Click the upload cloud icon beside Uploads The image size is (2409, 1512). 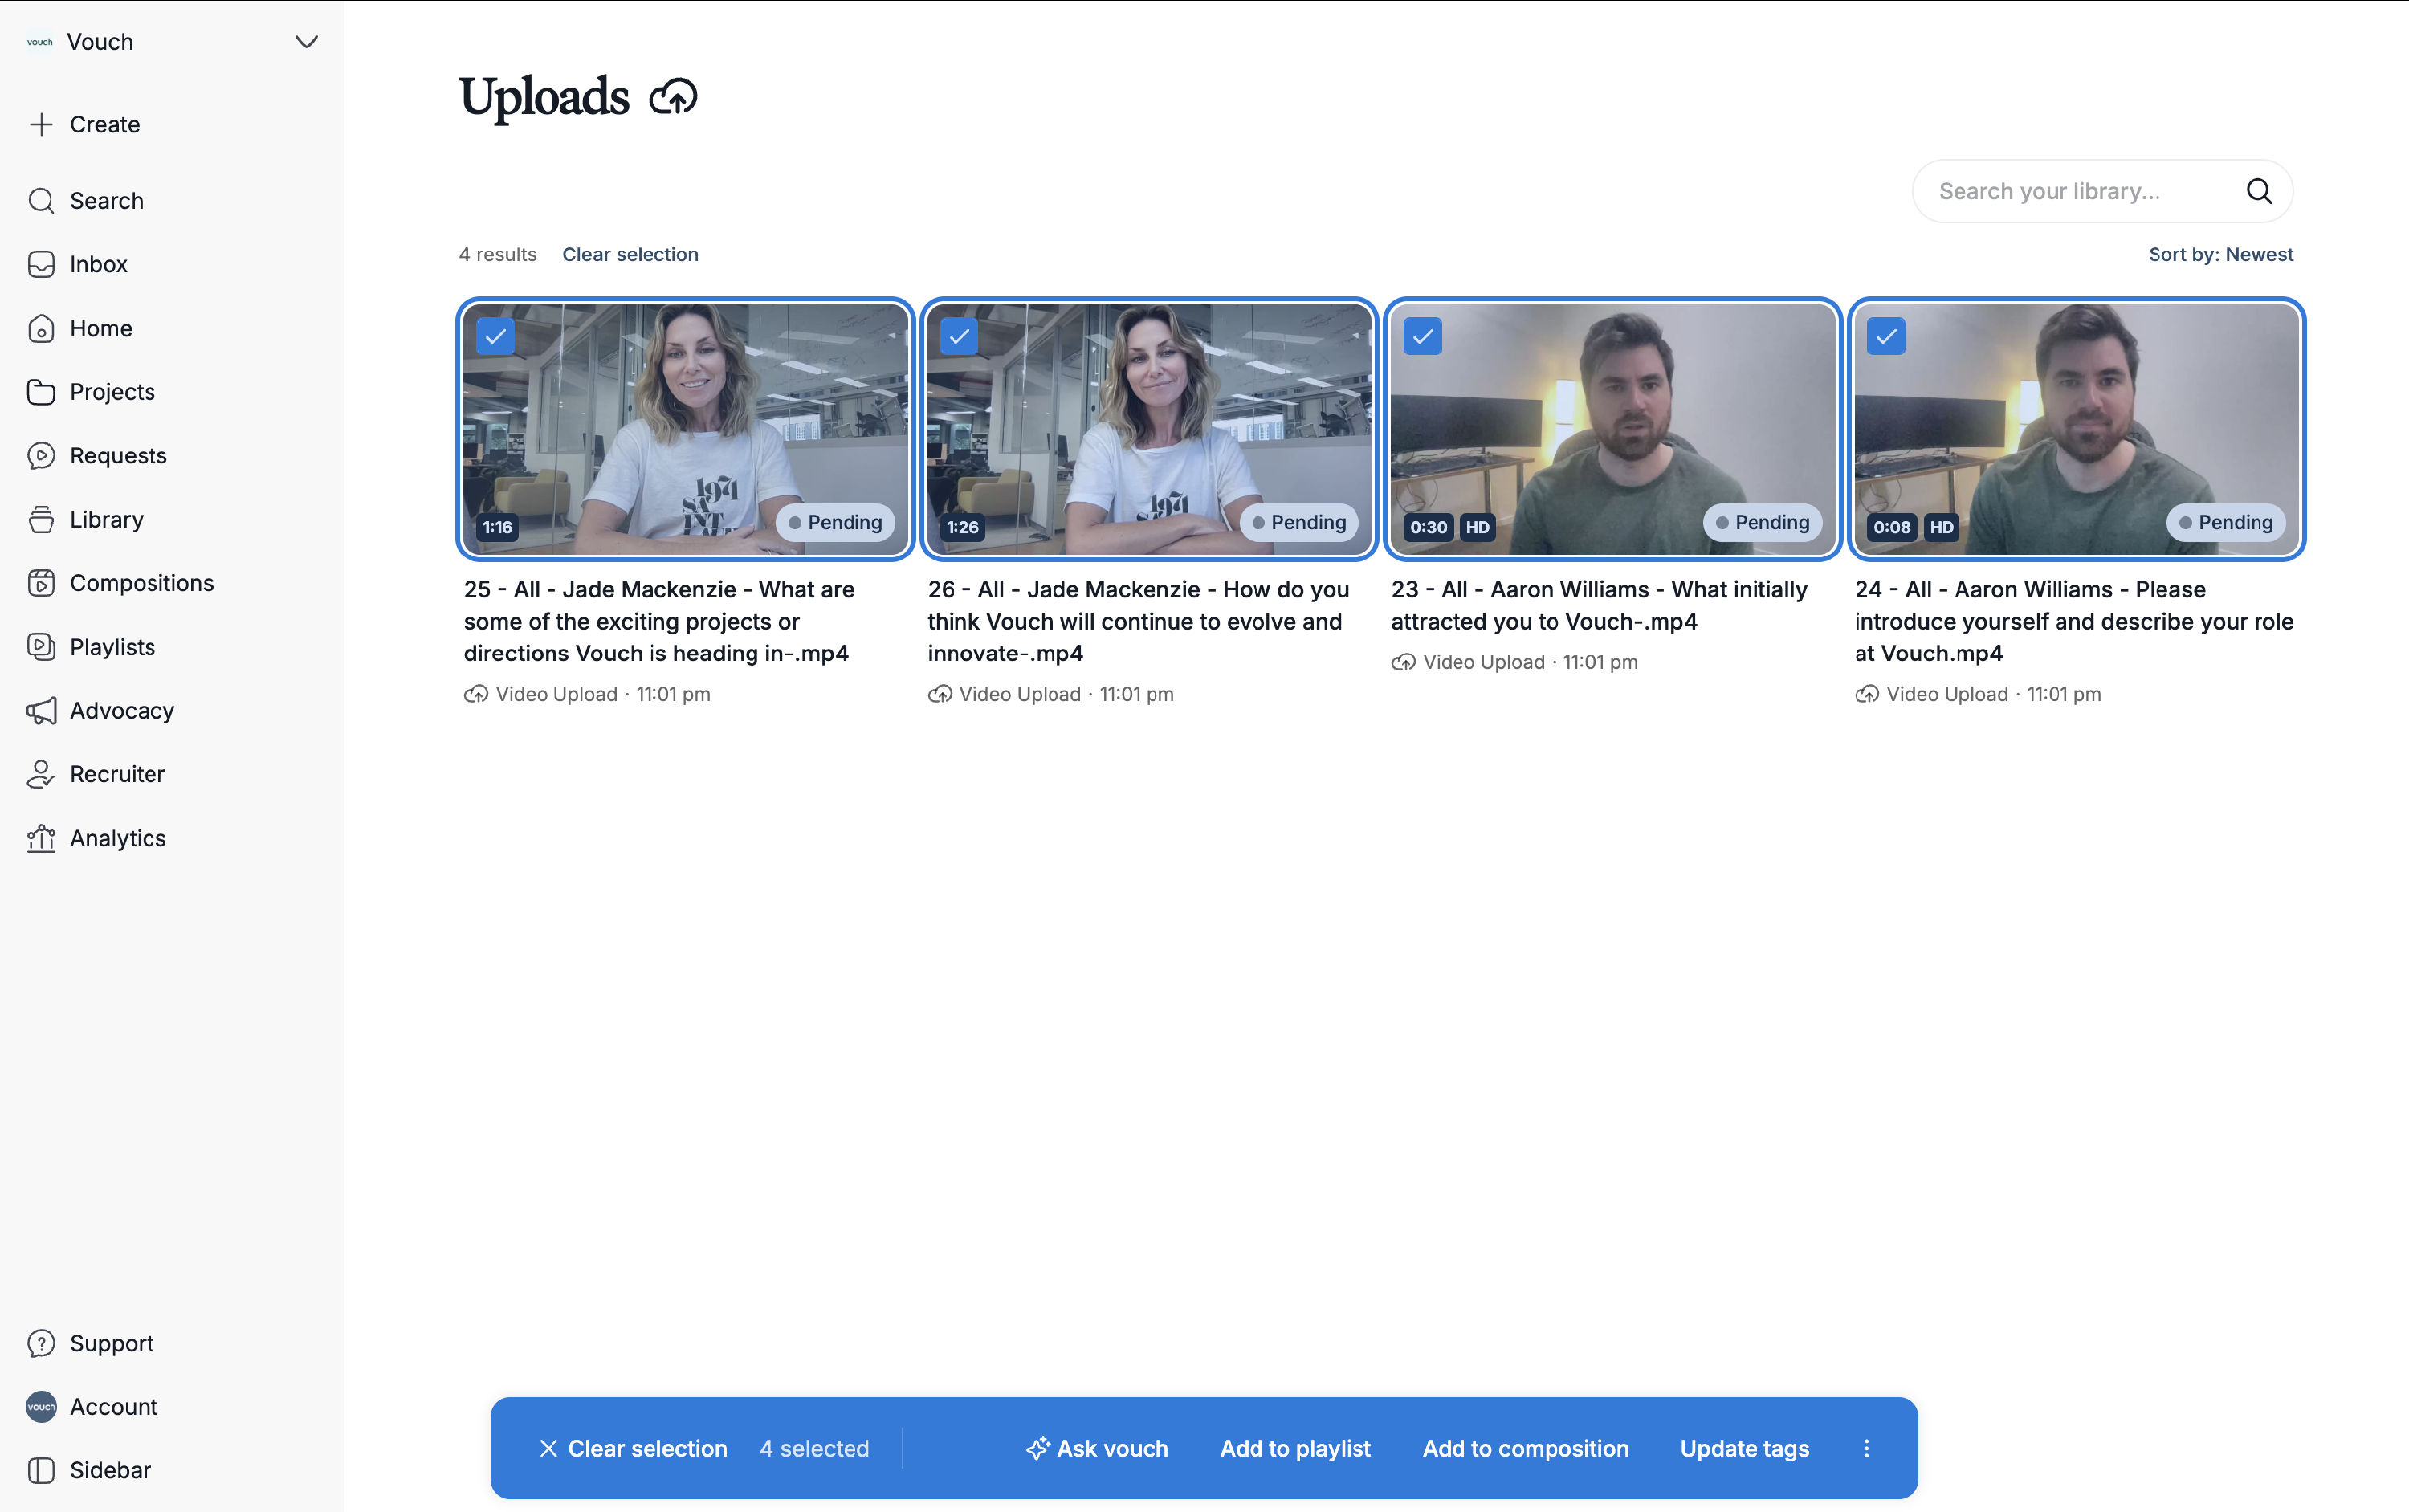coord(673,97)
